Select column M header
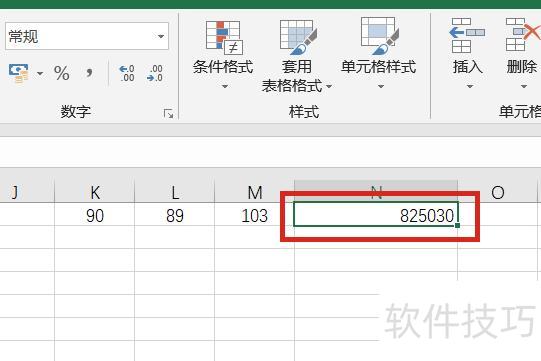 [x=255, y=192]
